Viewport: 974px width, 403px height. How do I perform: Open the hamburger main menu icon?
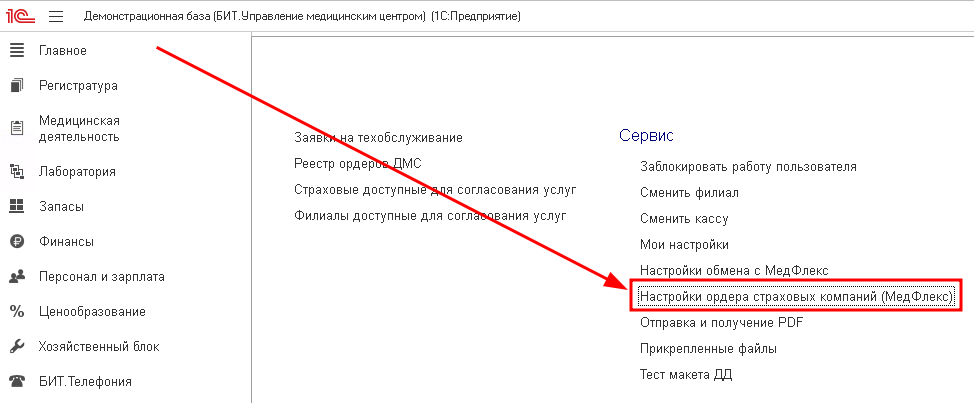tap(55, 17)
